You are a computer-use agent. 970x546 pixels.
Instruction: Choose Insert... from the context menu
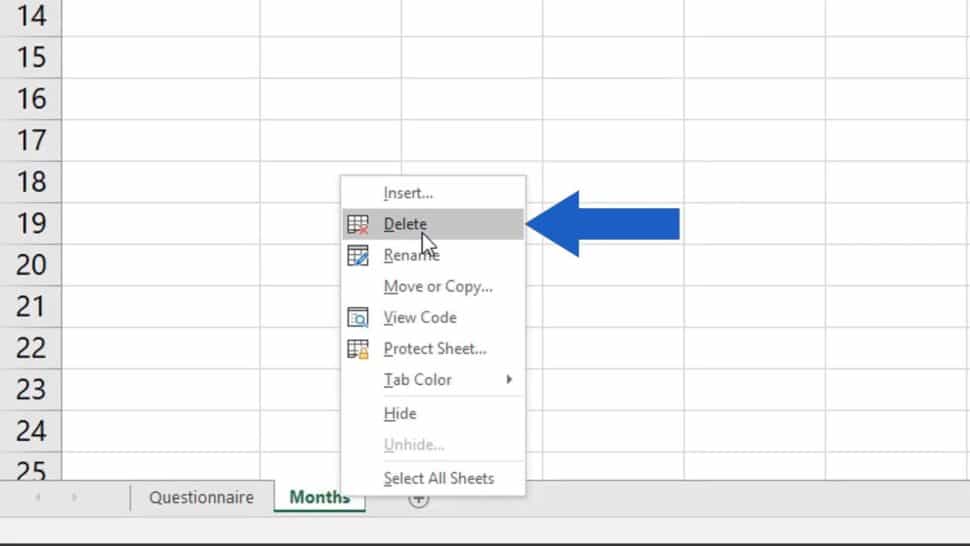point(433,193)
